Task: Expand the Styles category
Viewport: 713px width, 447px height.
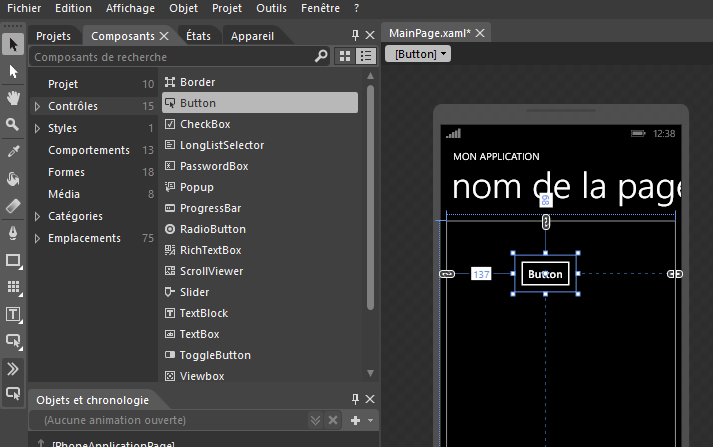Action: (37, 129)
